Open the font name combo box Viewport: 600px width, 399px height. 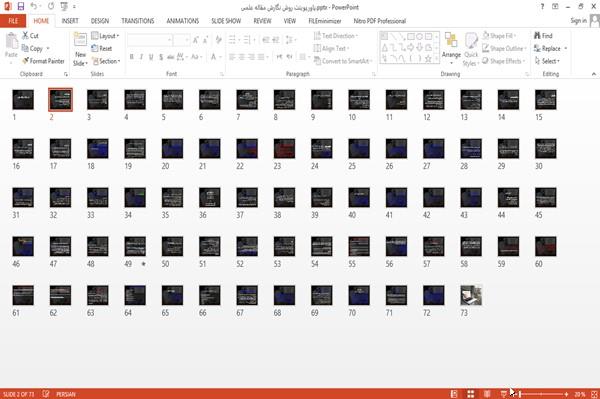tap(150, 40)
